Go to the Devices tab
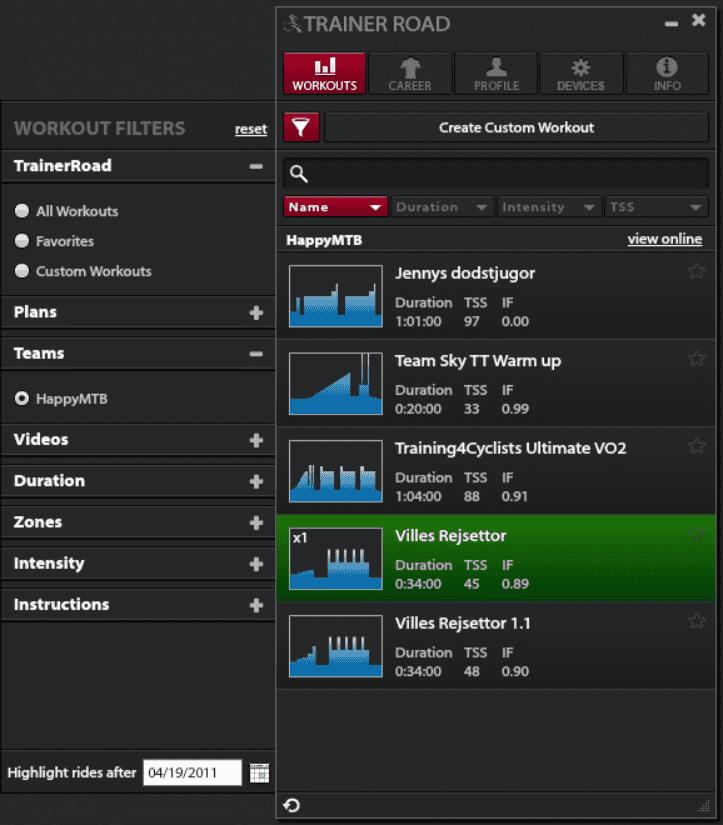 [581, 74]
